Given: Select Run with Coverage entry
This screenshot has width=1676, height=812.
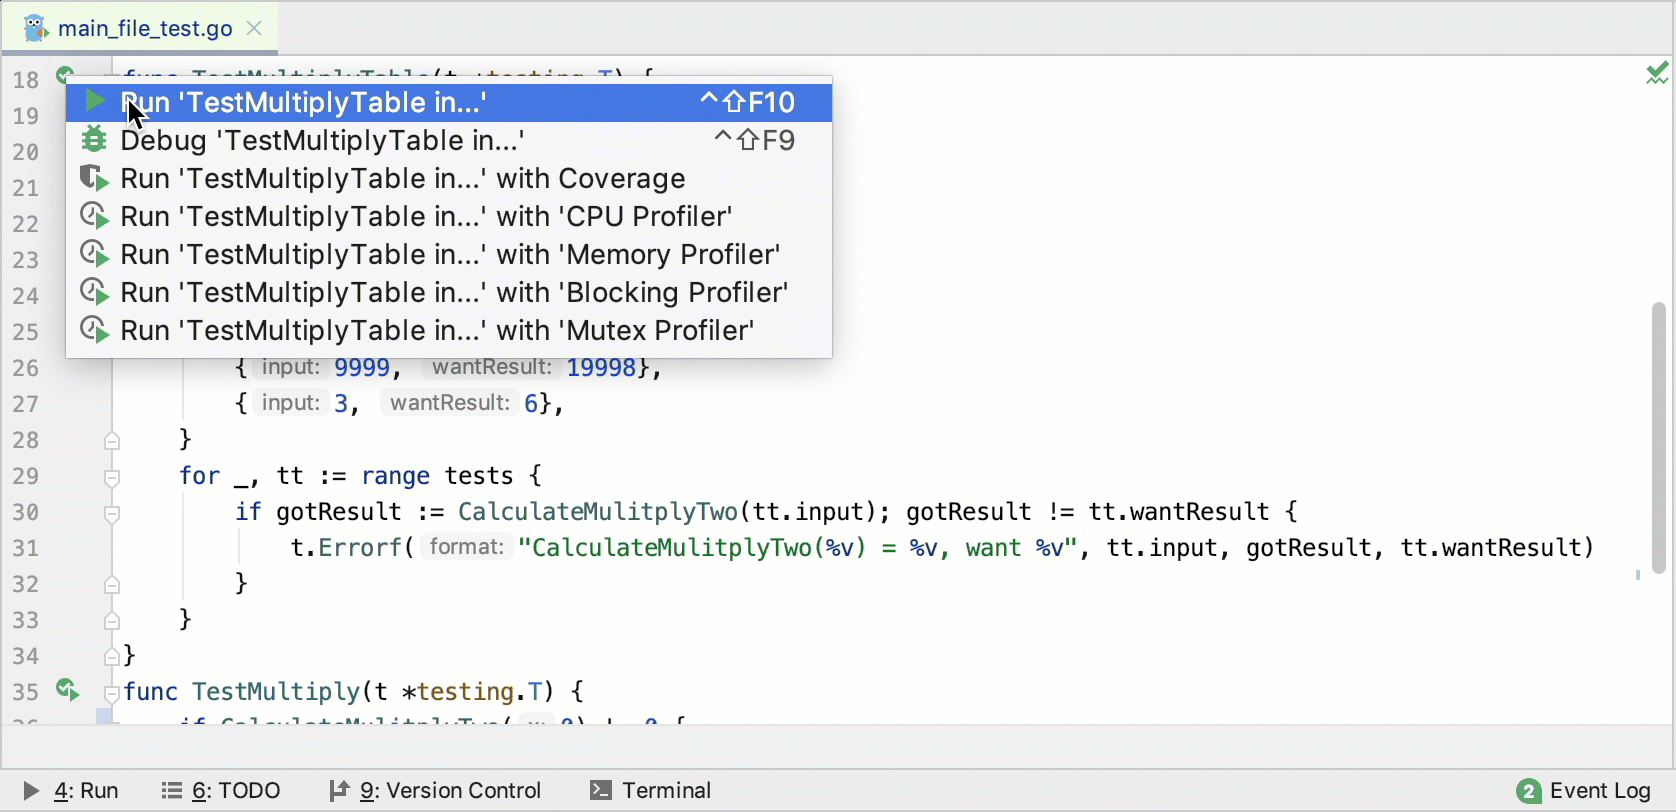Looking at the screenshot, I should 449,178.
